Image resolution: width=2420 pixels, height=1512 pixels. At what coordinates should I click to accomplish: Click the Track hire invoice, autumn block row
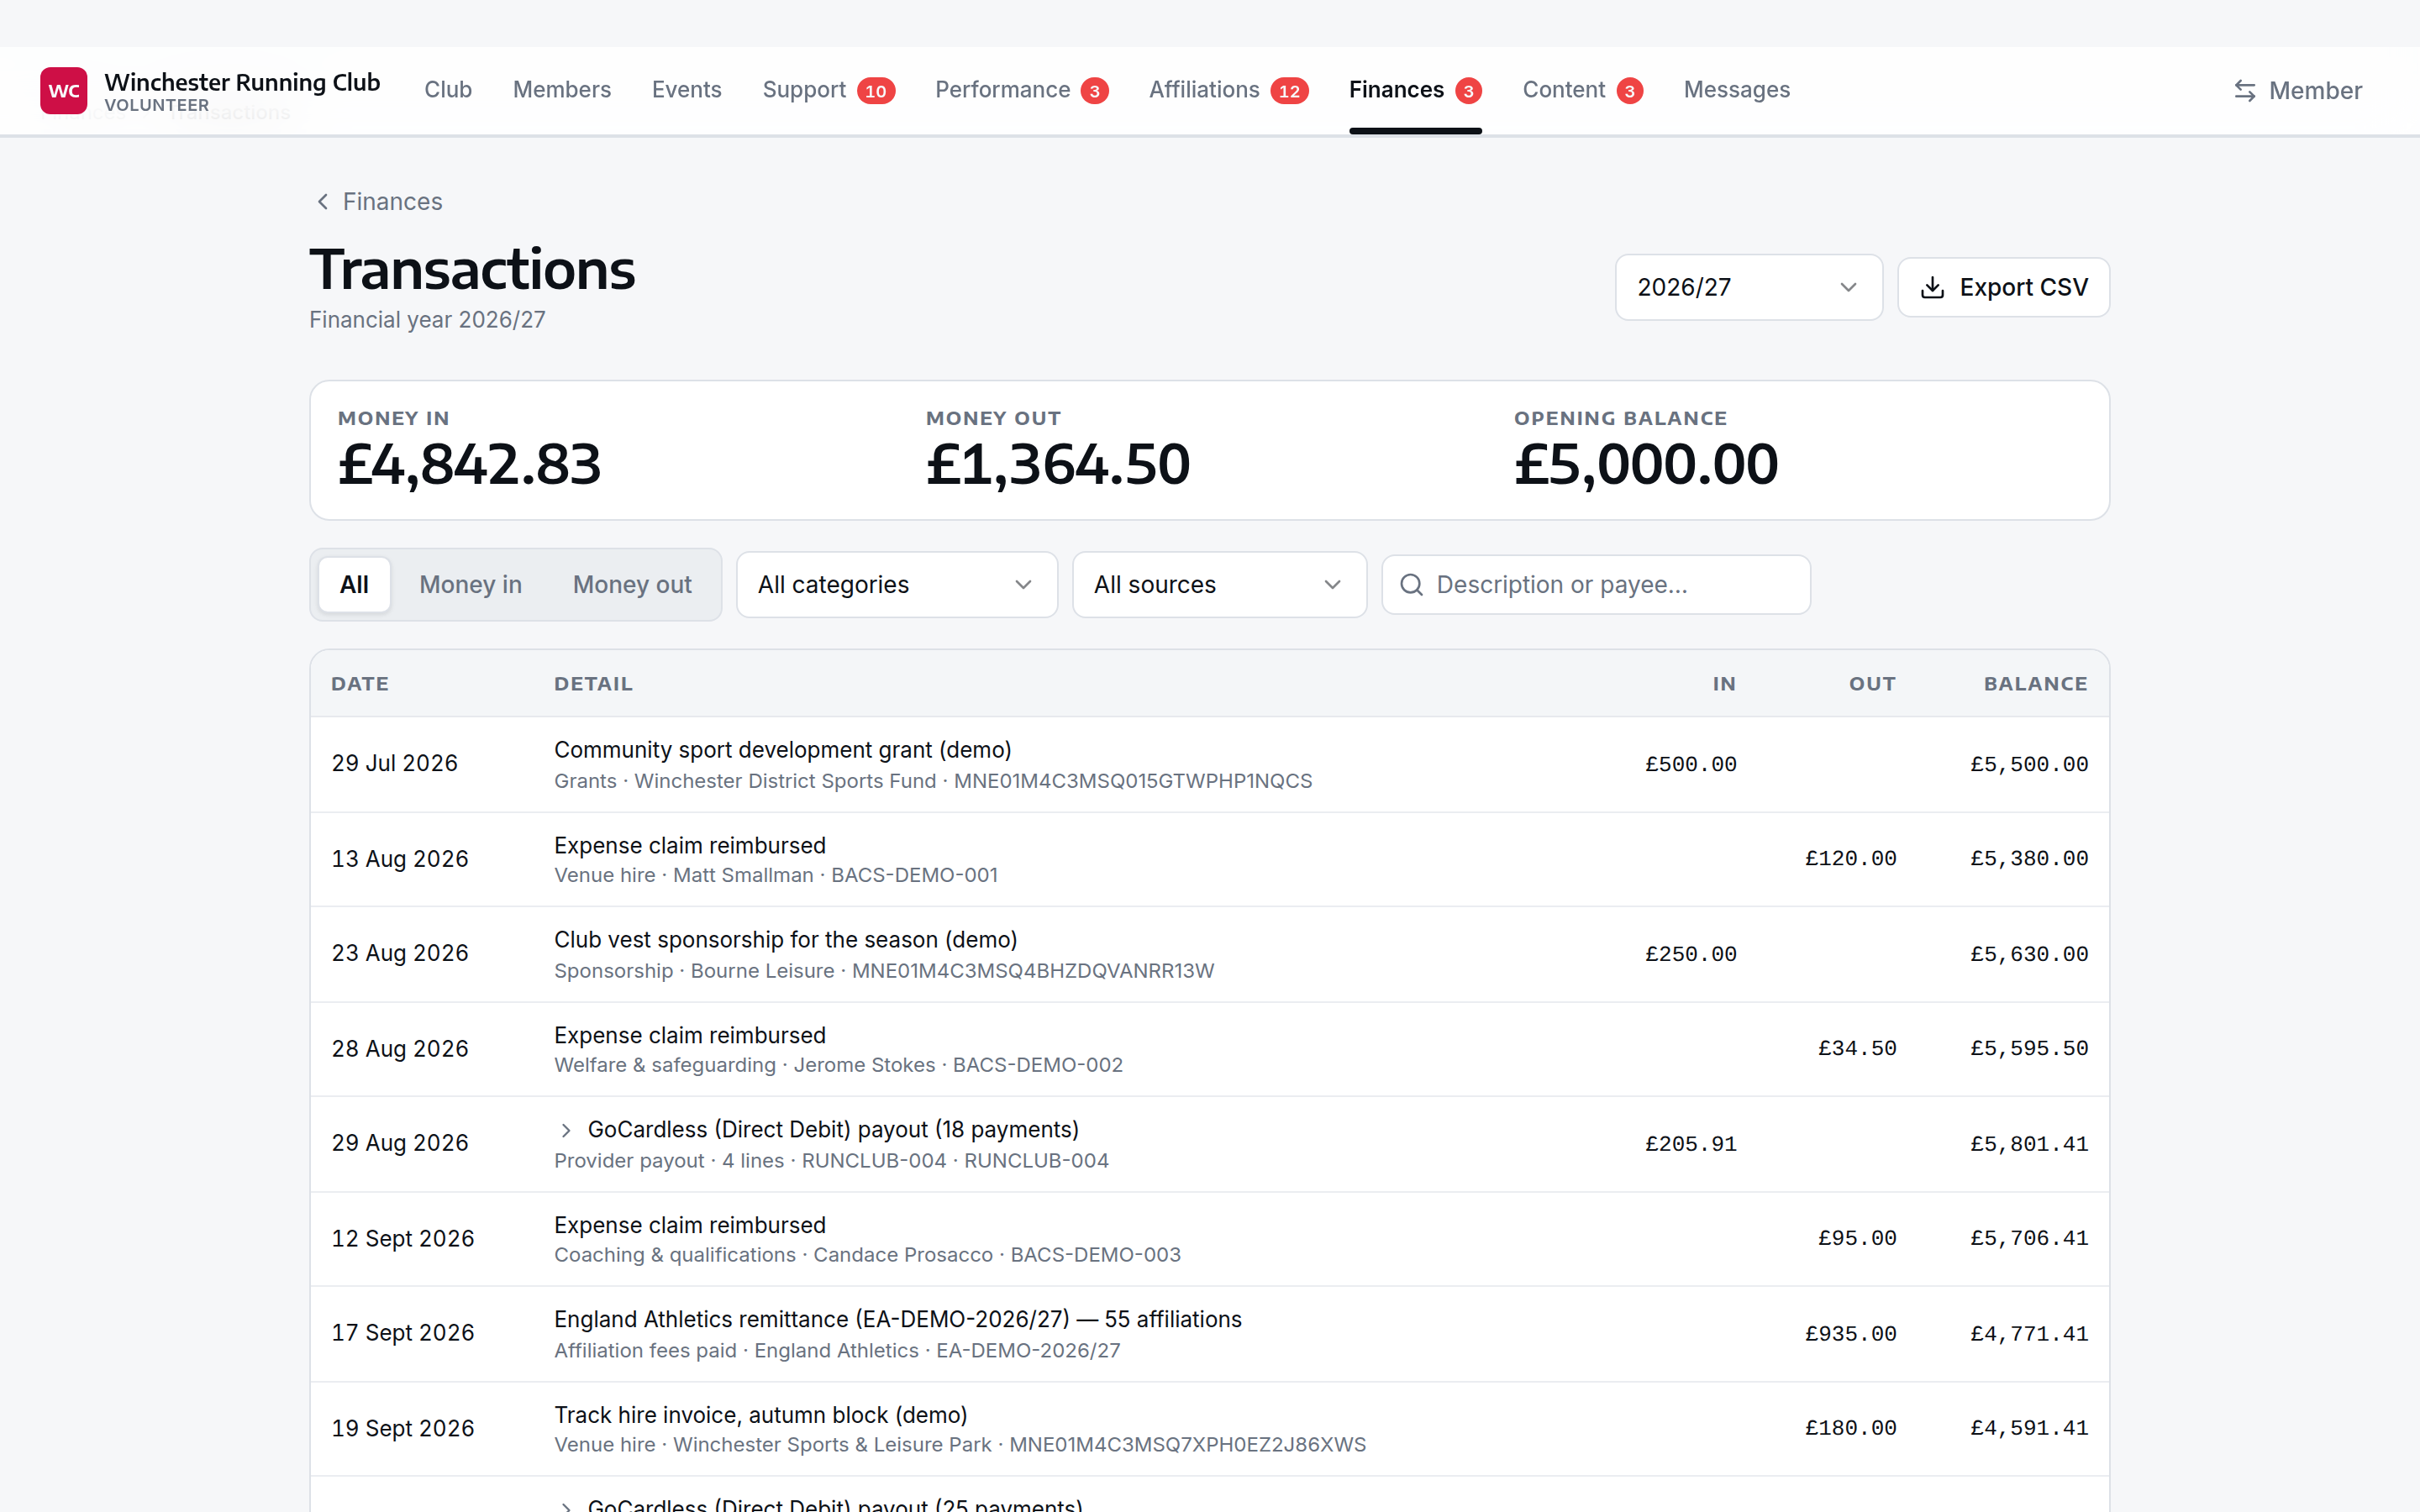tap(1209, 1429)
